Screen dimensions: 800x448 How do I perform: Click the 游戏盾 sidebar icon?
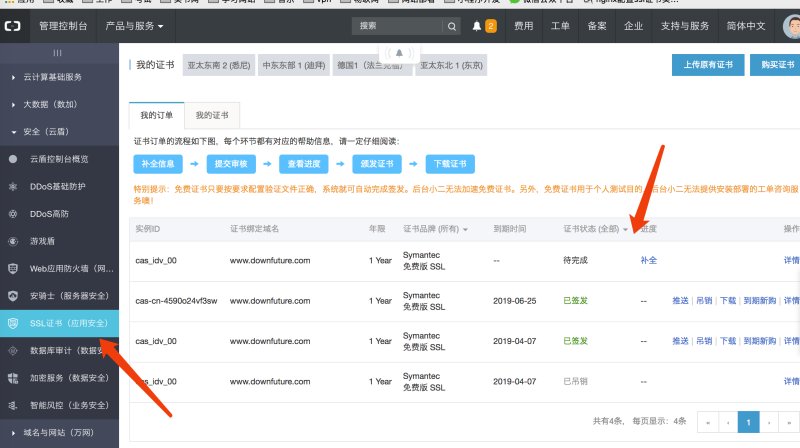pos(13,241)
